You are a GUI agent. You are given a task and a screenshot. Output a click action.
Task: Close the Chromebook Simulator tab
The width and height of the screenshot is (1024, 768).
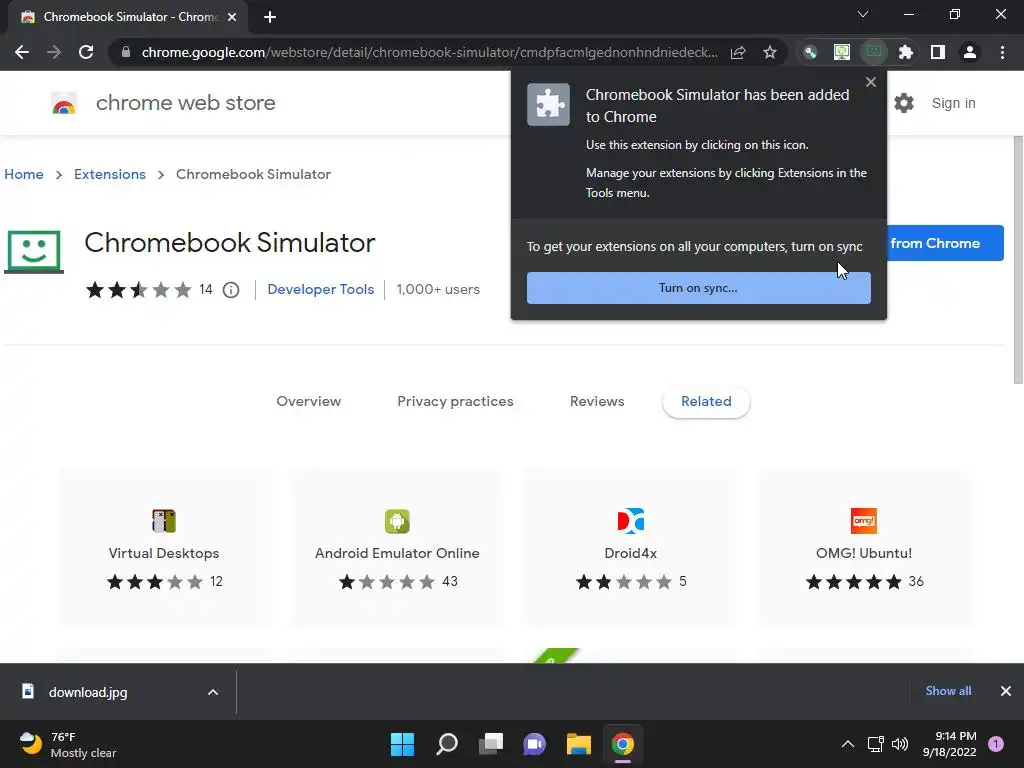coord(232,17)
